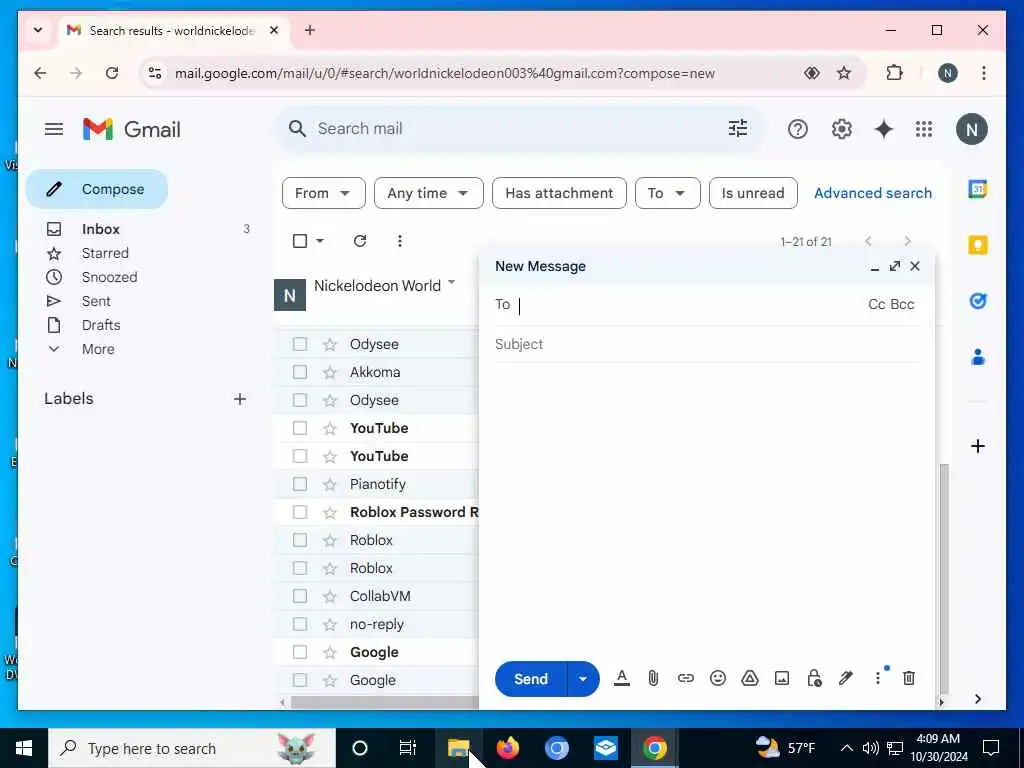Star the CollabVM email
The width and height of the screenshot is (1024, 768).
pyautogui.click(x=330, y=596)
